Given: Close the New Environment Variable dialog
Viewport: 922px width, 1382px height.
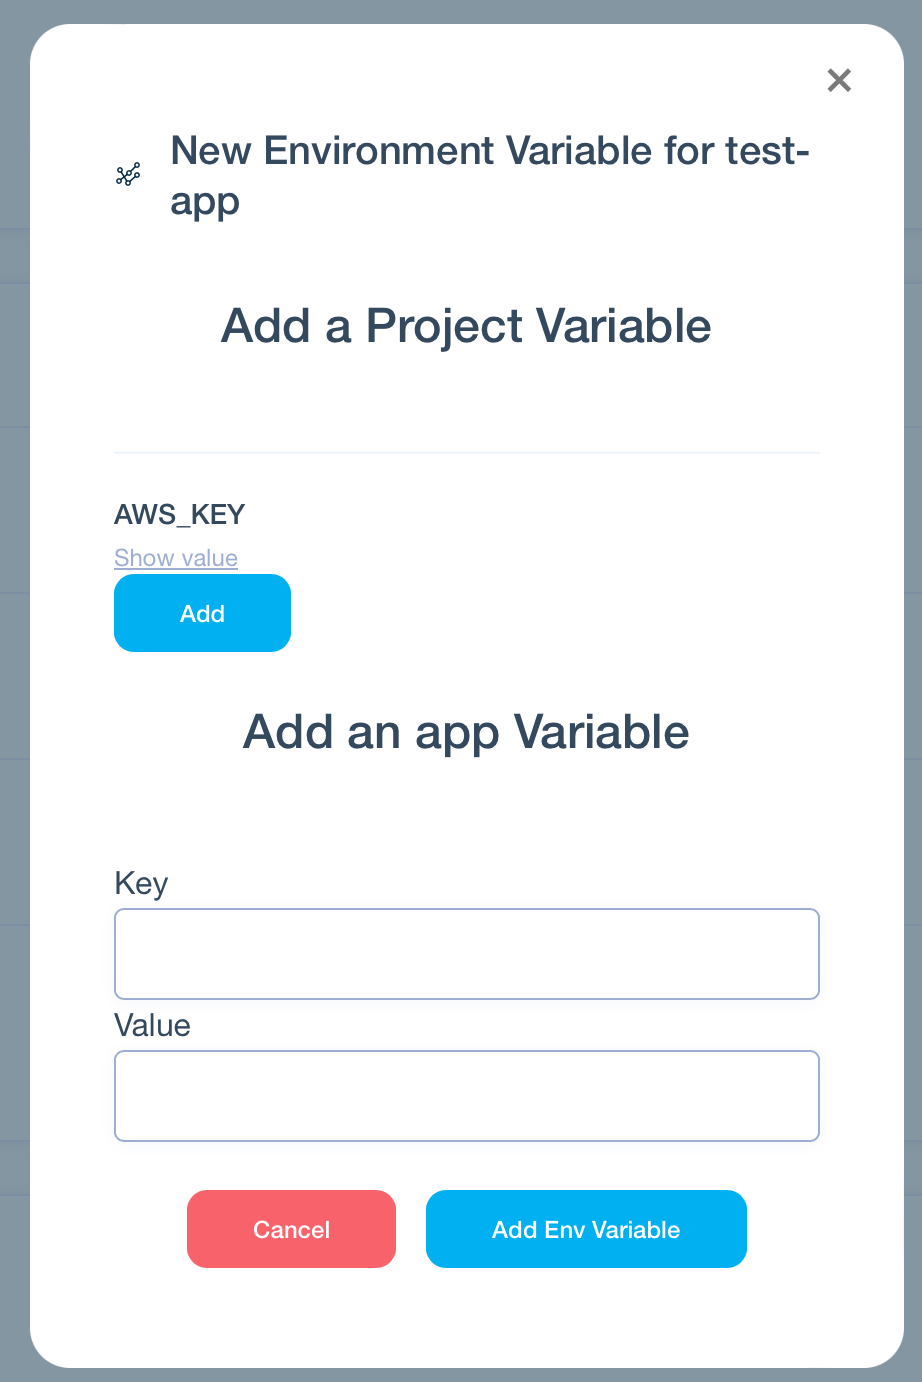Looking at the screenshot, I should pyautogui.click(x=839, y=80).
